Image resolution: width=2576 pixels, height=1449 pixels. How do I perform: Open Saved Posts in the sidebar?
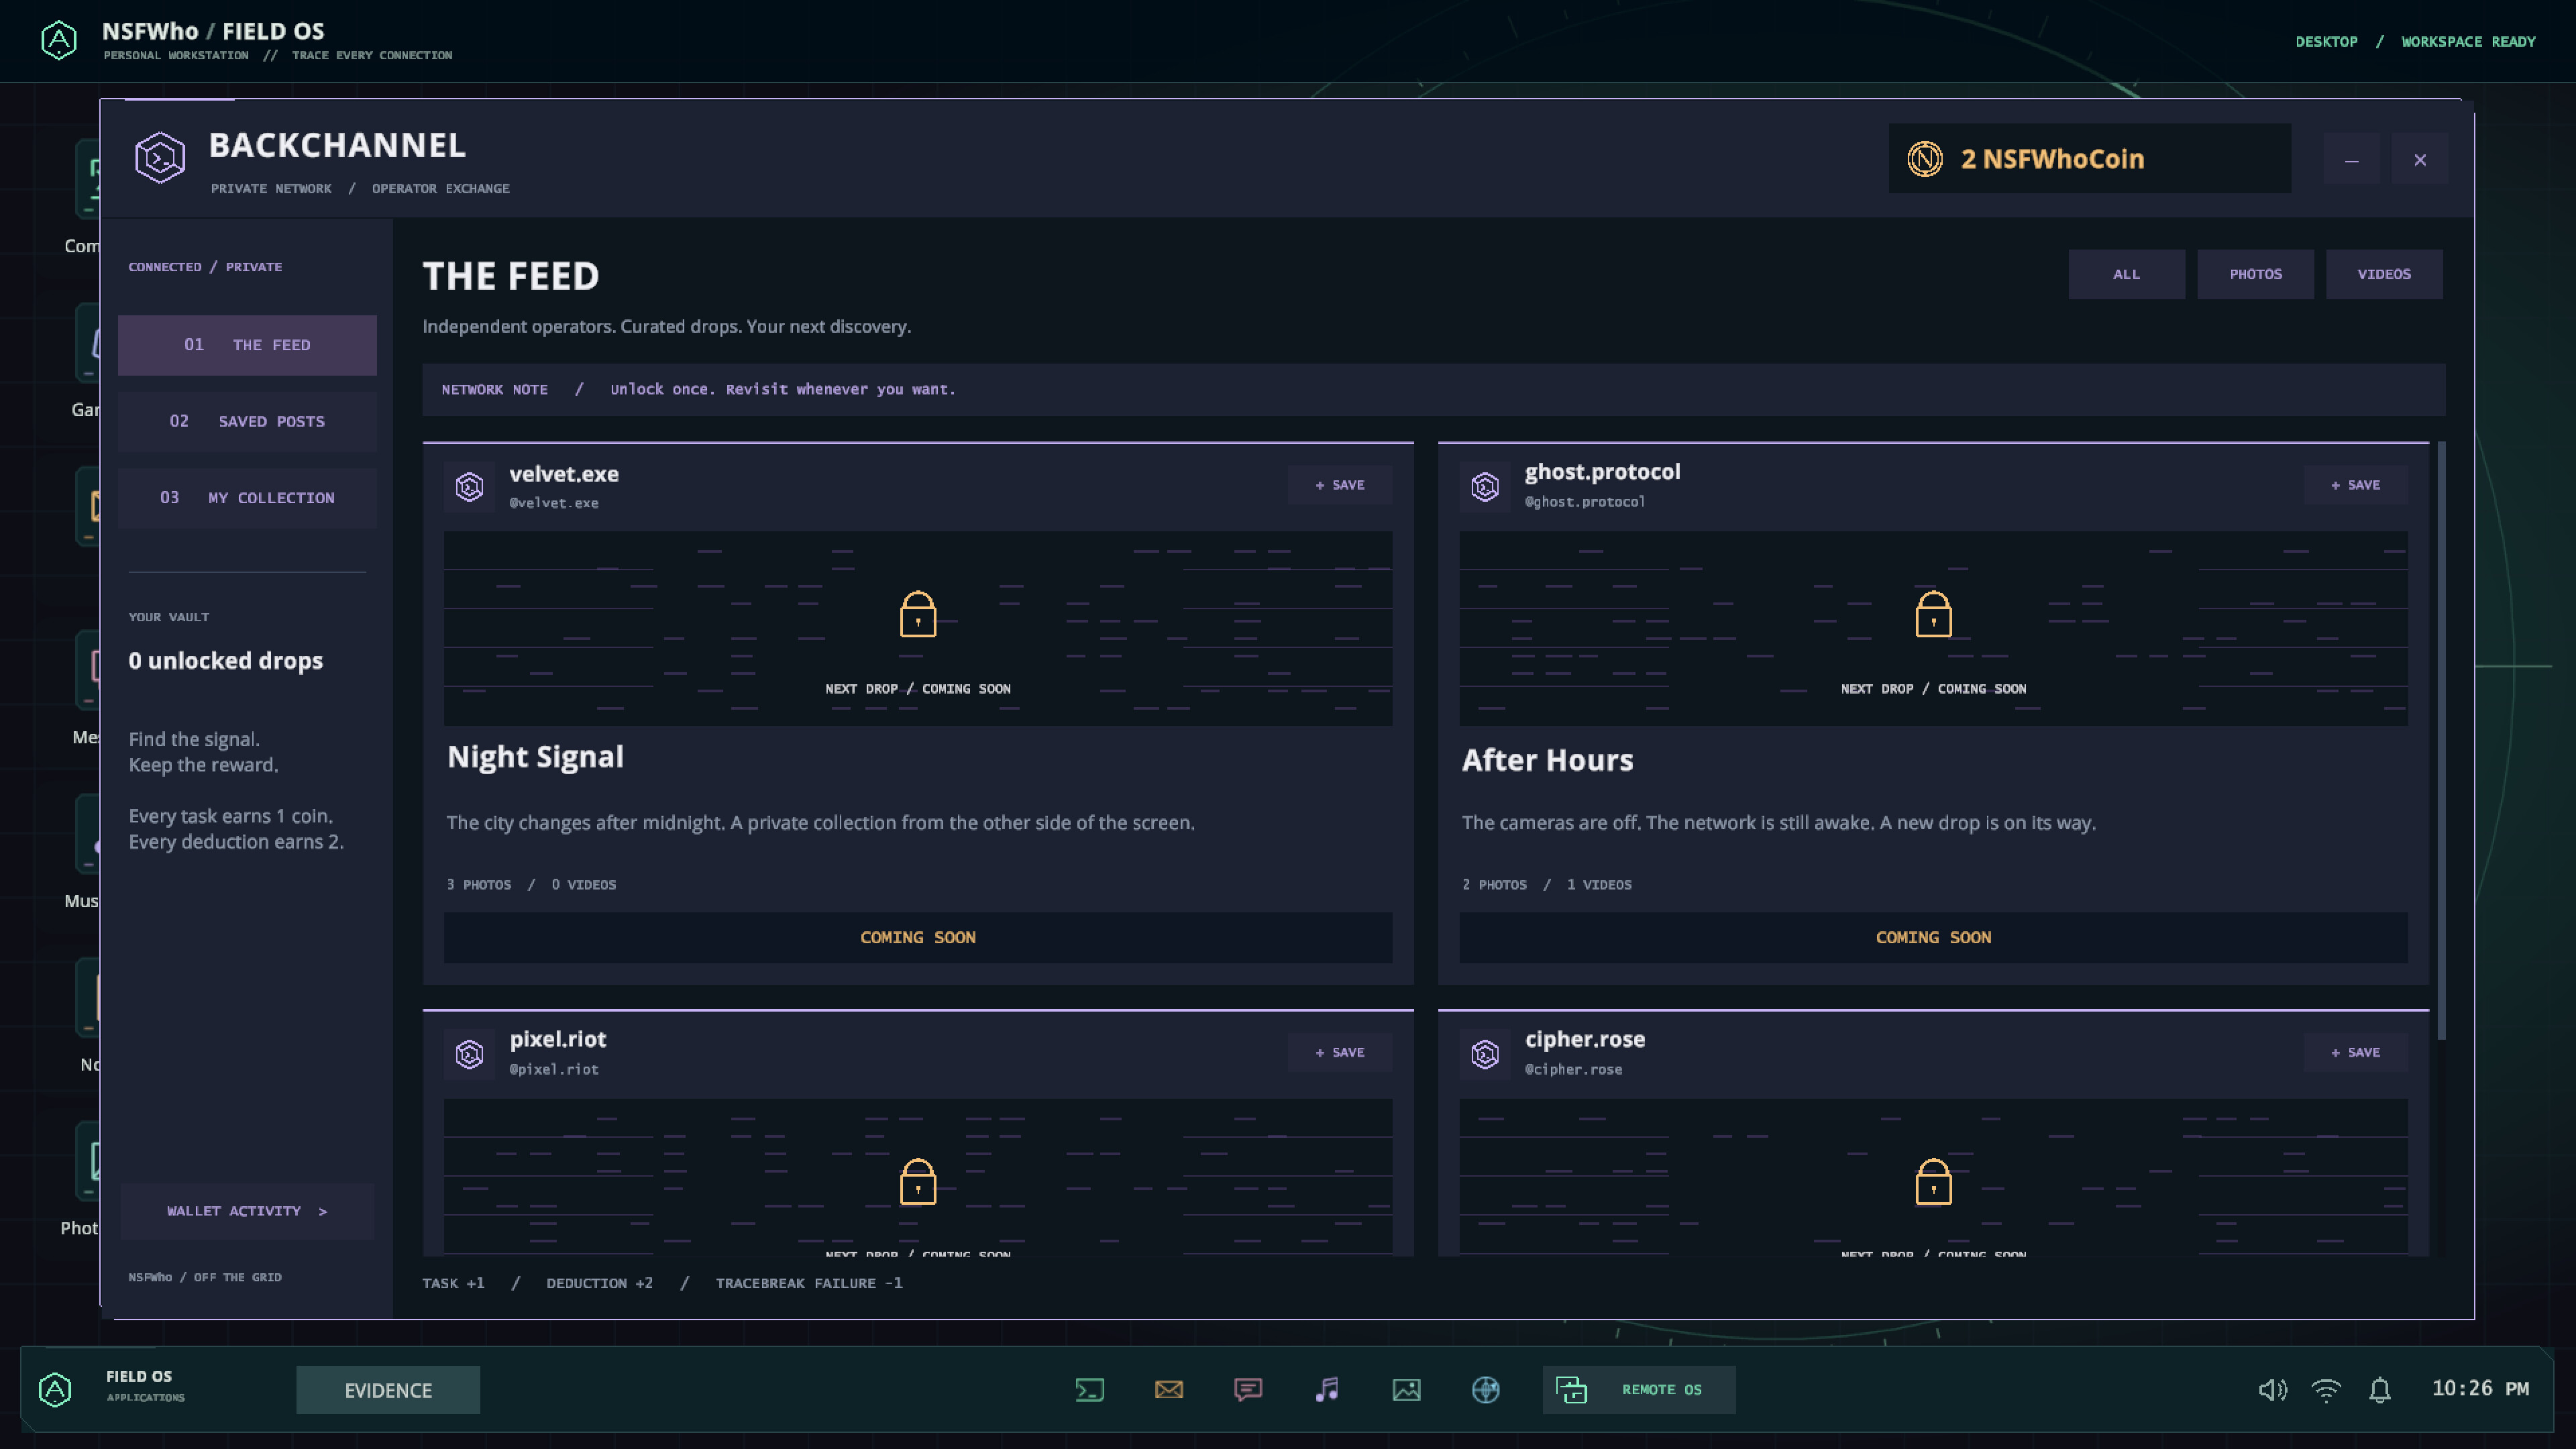tap(247, 422)
